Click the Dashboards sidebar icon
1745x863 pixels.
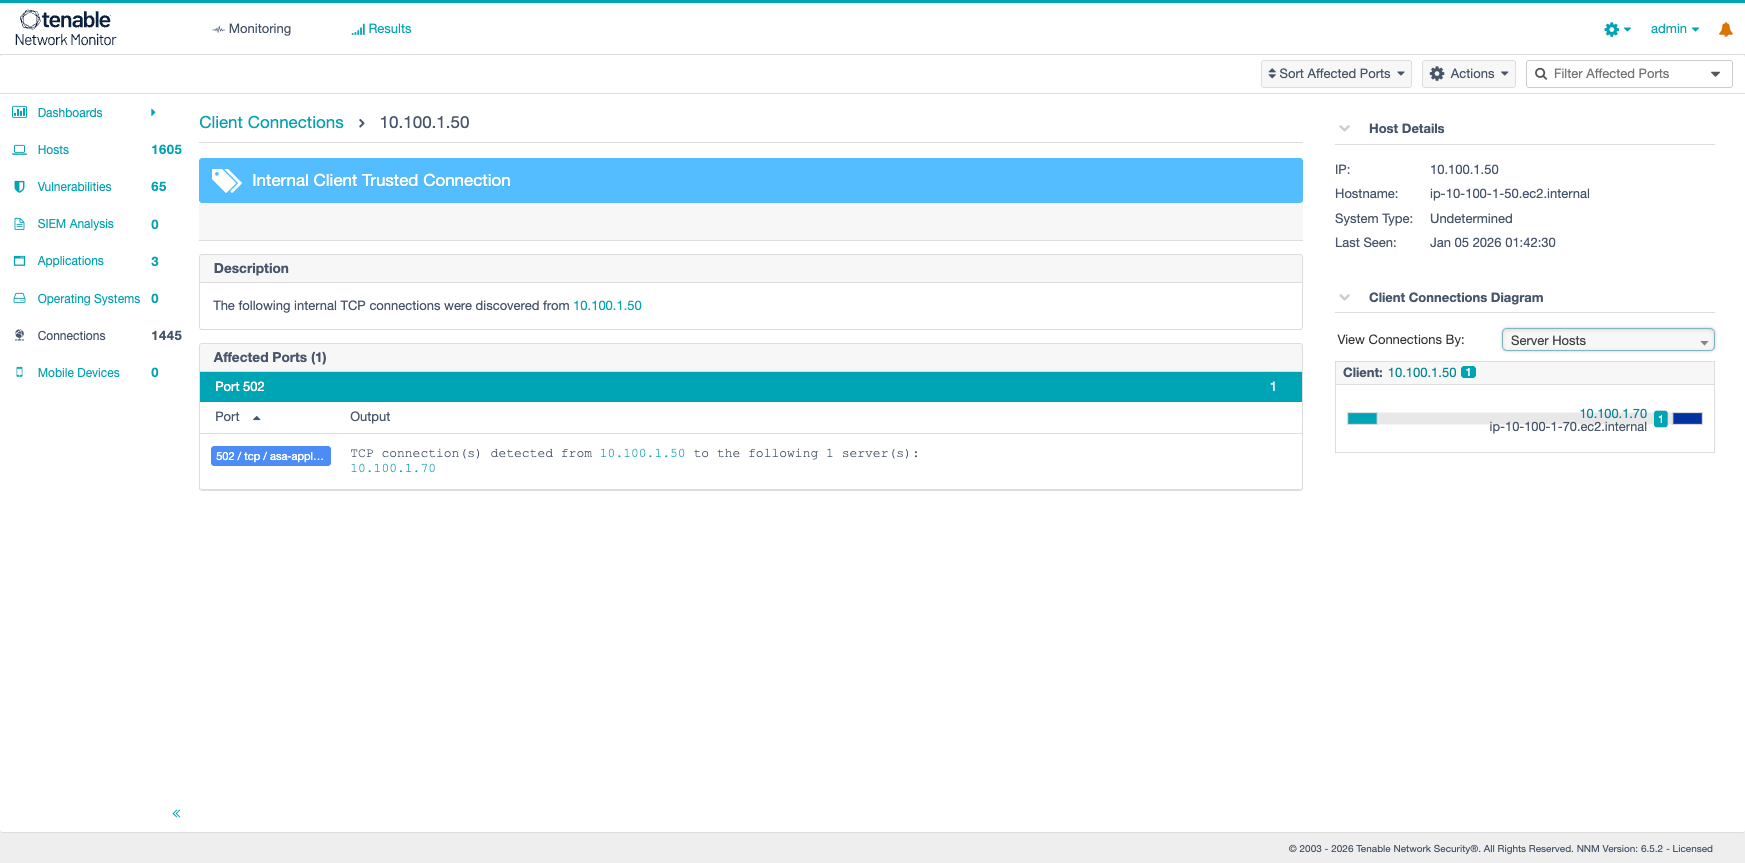click(x=19, y=113)
